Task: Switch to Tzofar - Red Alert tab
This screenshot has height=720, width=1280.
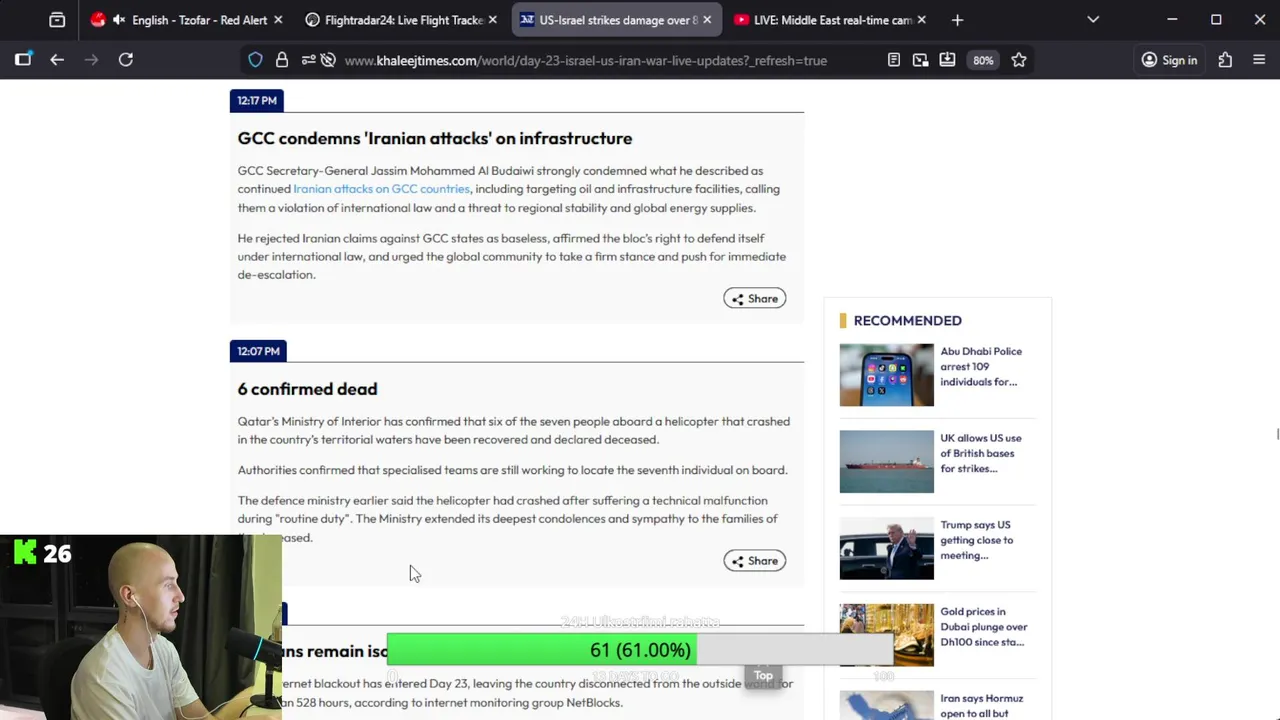Action: tap(186, 20)
